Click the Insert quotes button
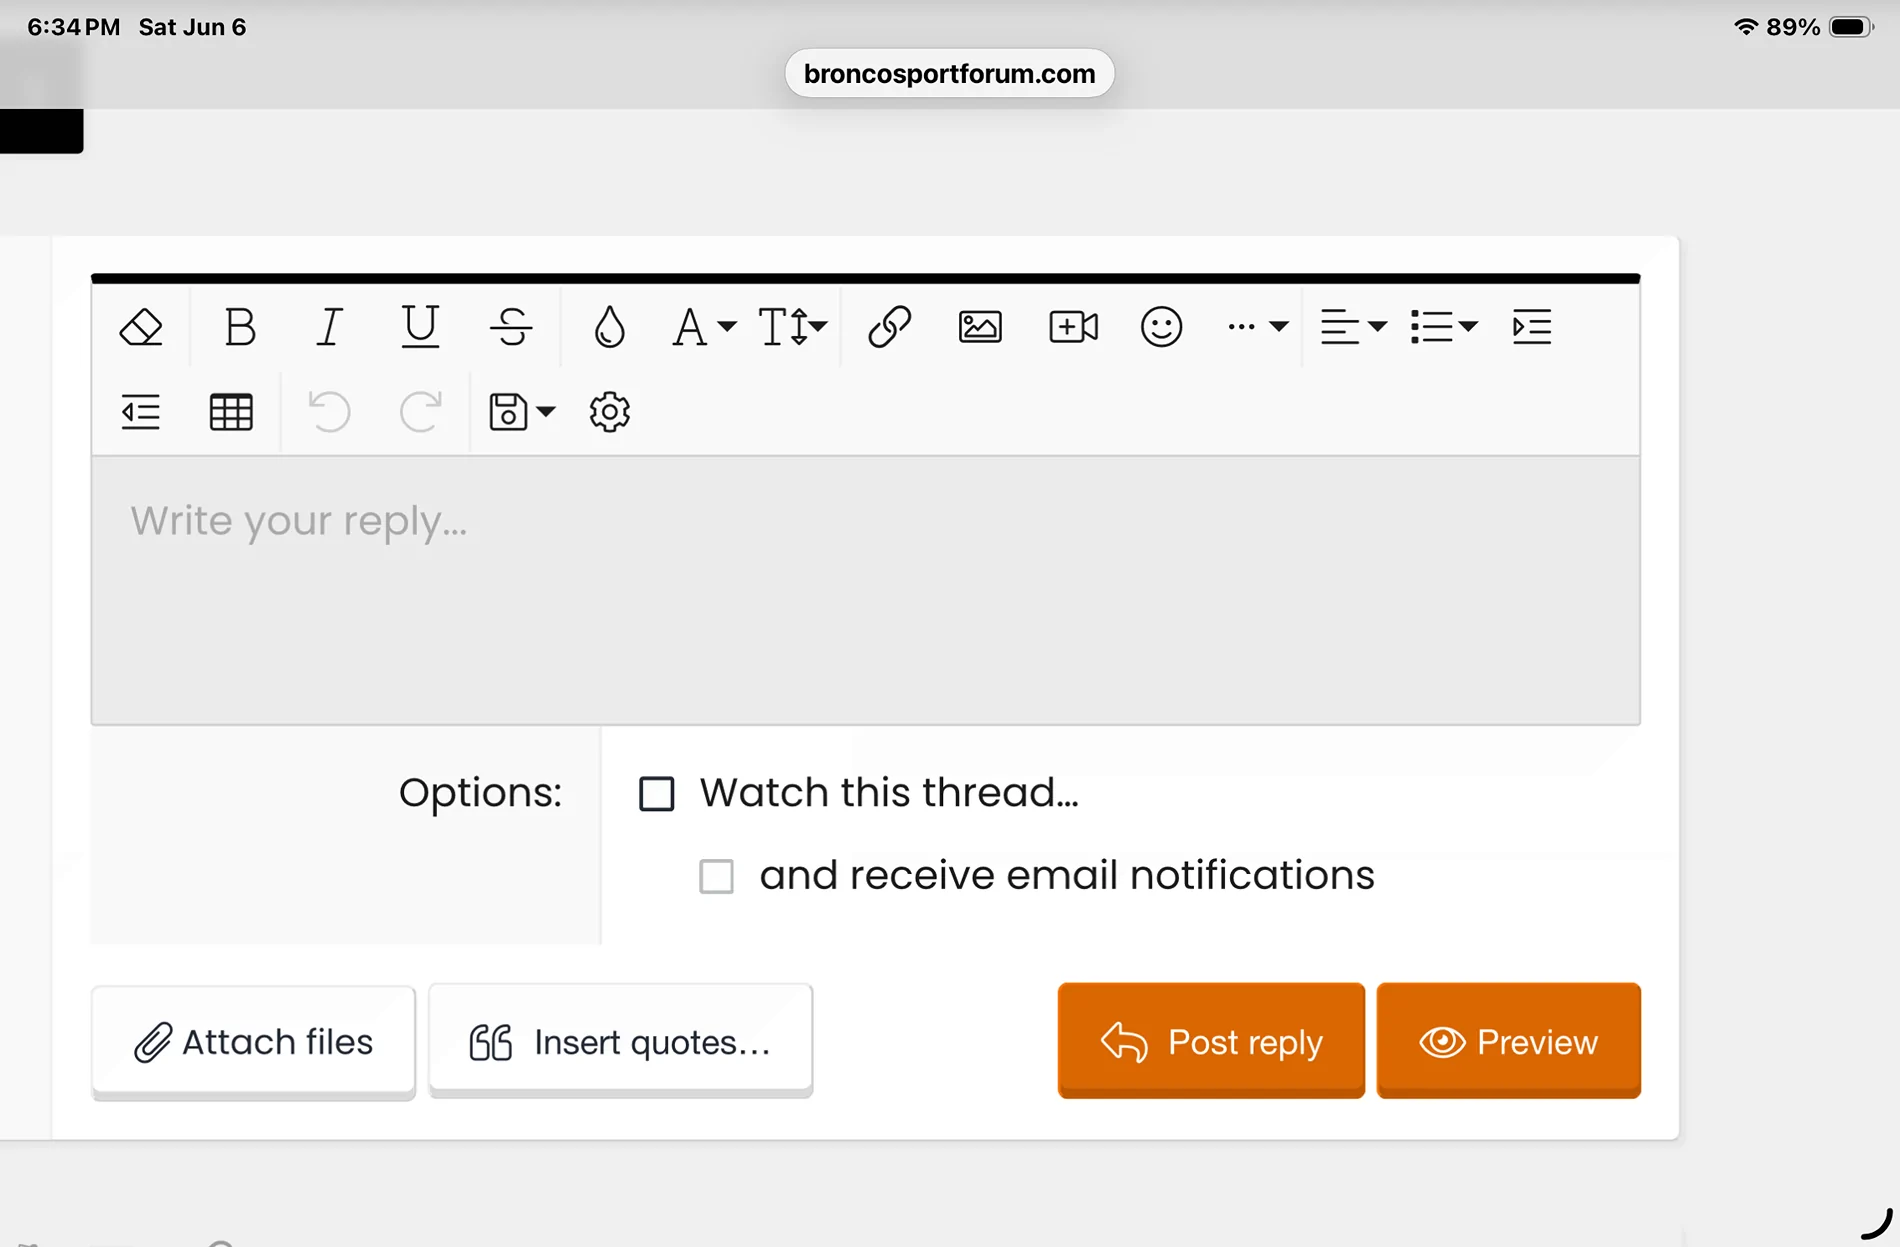1900x1247 pixels. [x=620, y=1042]
